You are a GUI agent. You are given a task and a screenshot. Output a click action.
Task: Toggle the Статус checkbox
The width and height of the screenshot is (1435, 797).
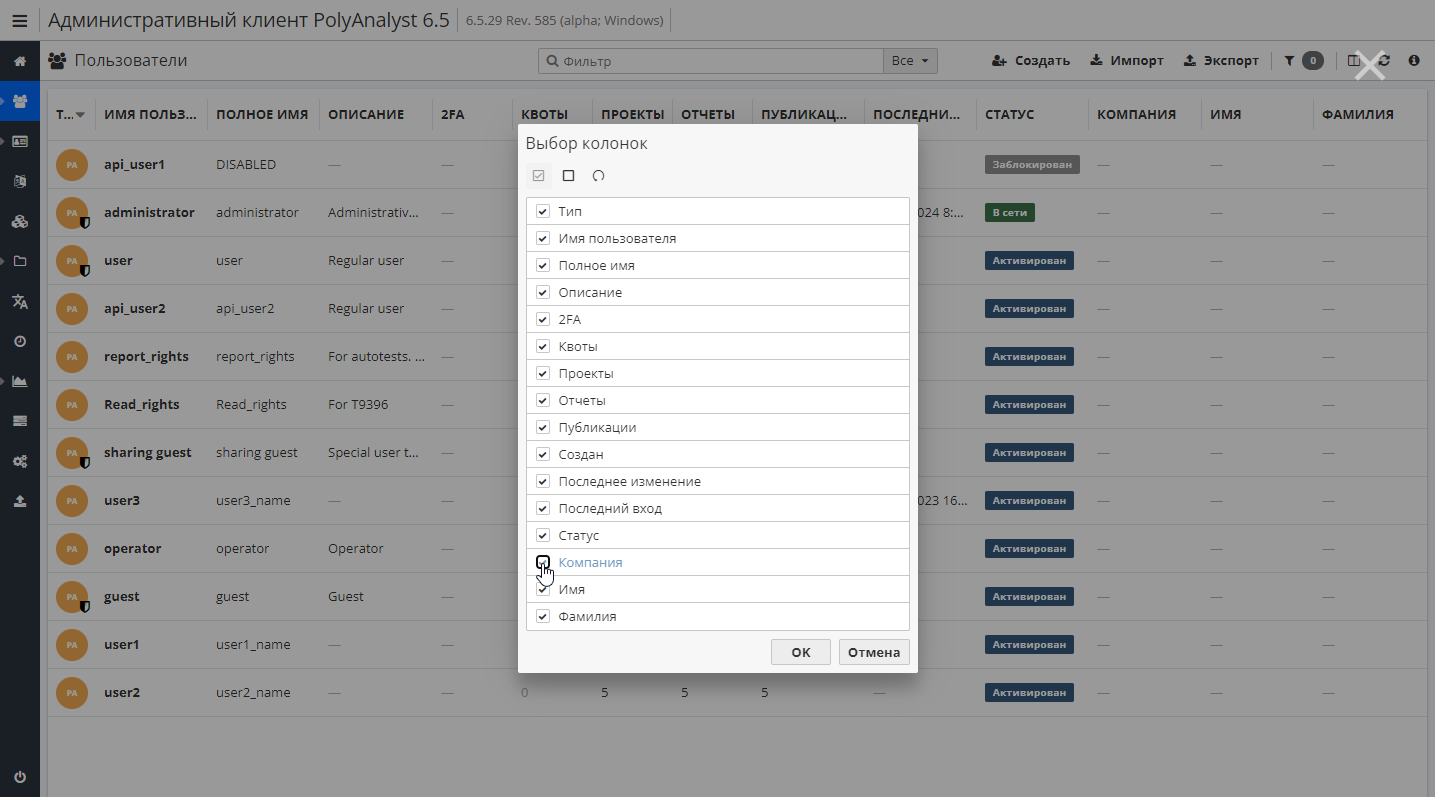coord(543,535)
